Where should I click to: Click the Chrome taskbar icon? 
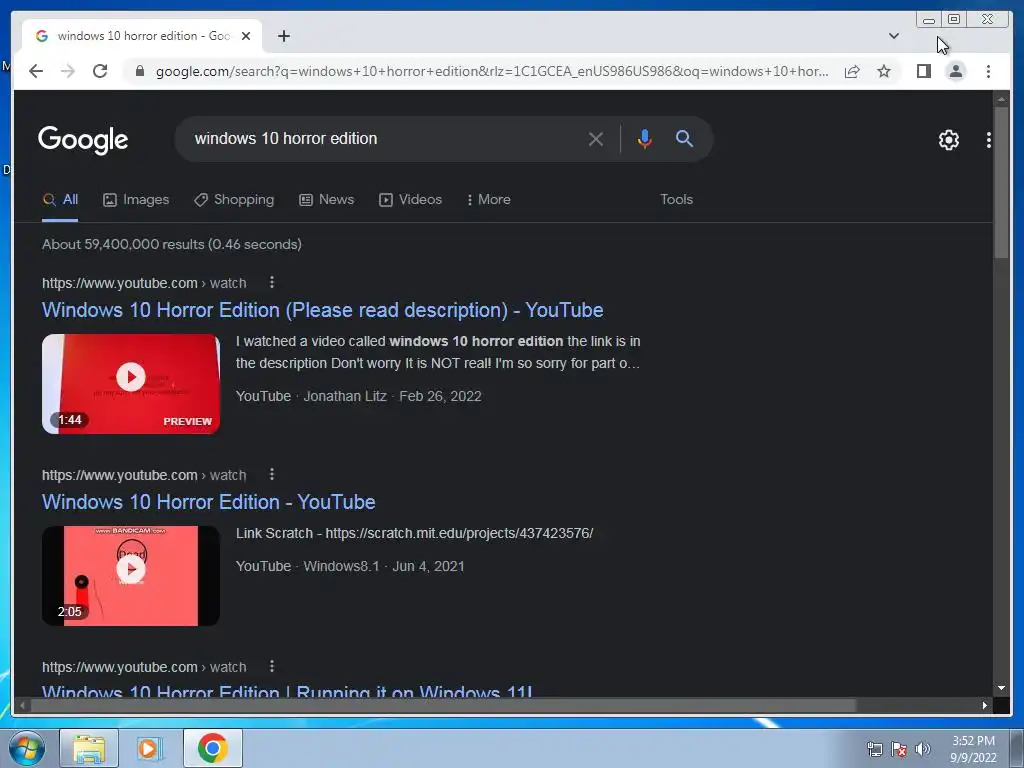coord(212,748)
